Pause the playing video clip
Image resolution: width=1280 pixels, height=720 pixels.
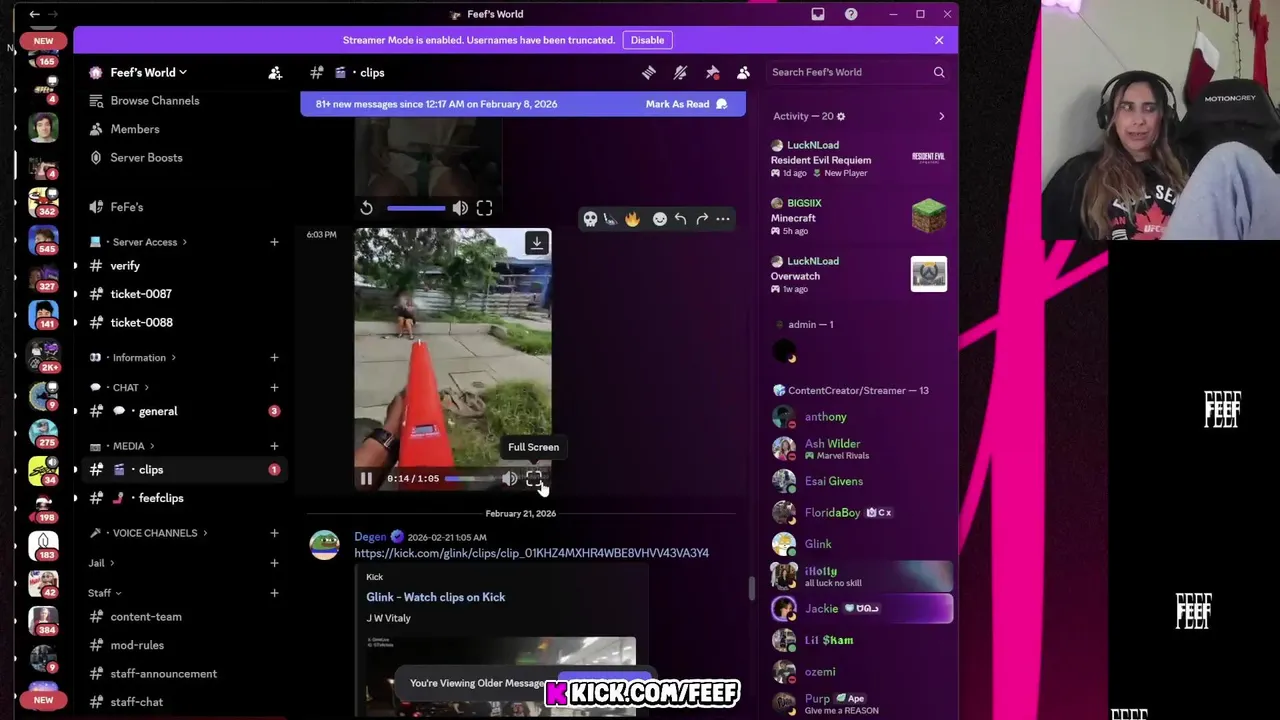coord(366,479)
